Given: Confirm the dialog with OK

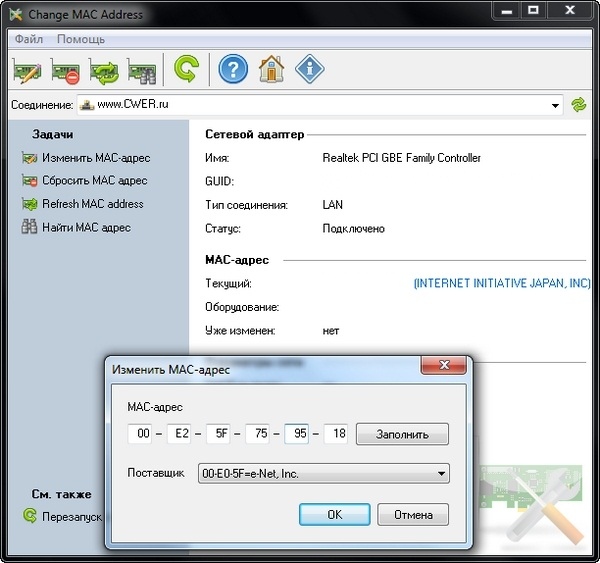Looking at the screenshot, I should tap(334, 514).
